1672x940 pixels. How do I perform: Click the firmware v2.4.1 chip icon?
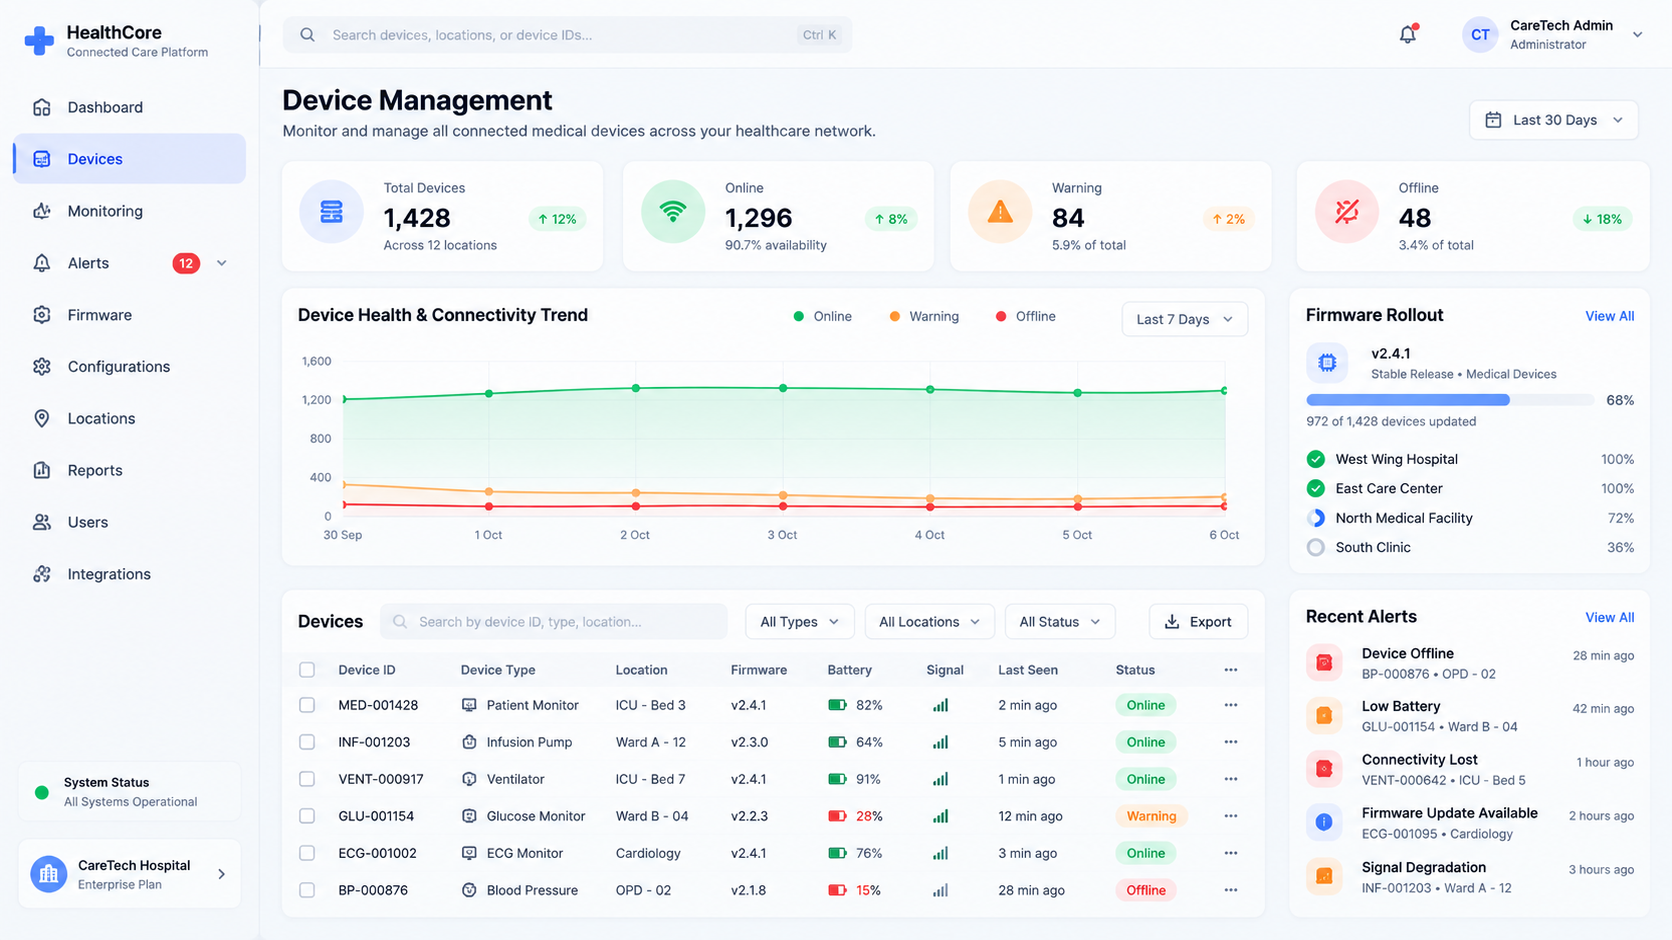click(1327, 363)
